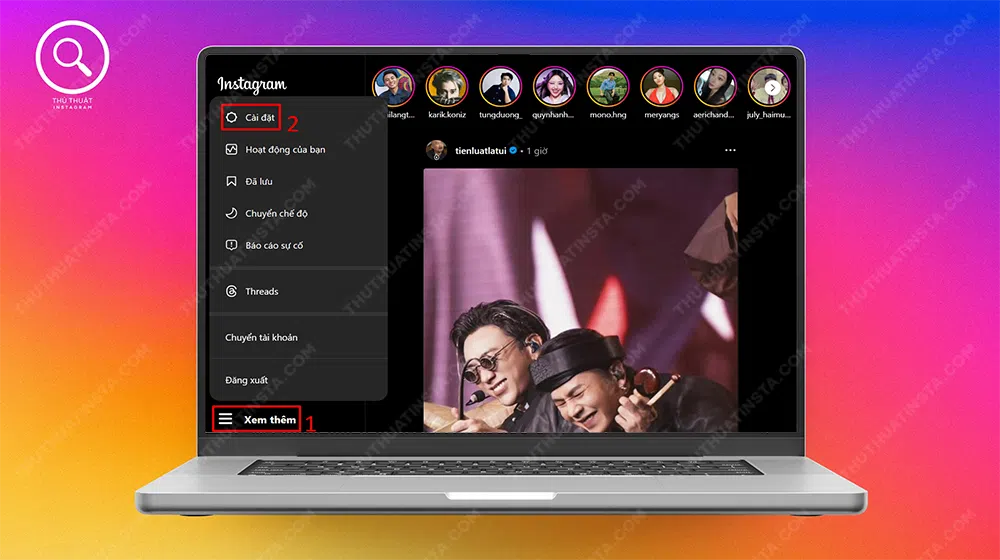View meryangs story avatar
The image size is (1000, 560).
[661, 87]
